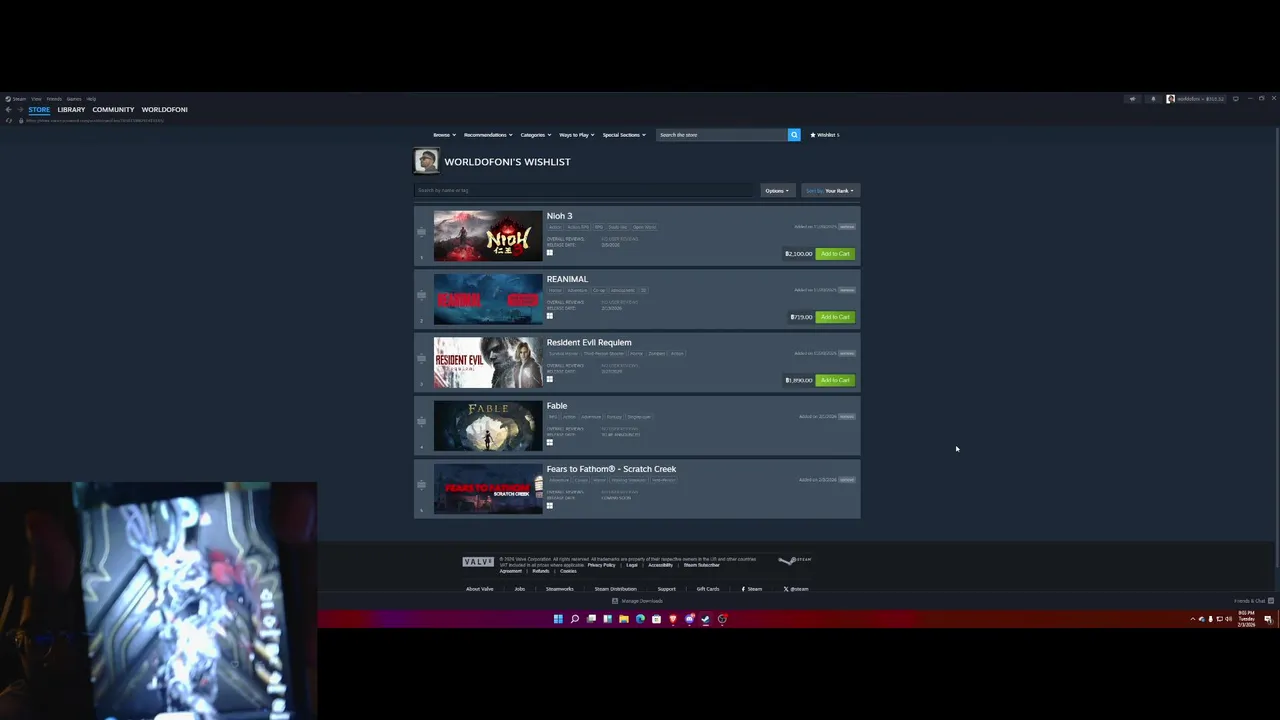Open the Fable game thumbnail
Viewport: 1280px width, 720px height.
488,426
